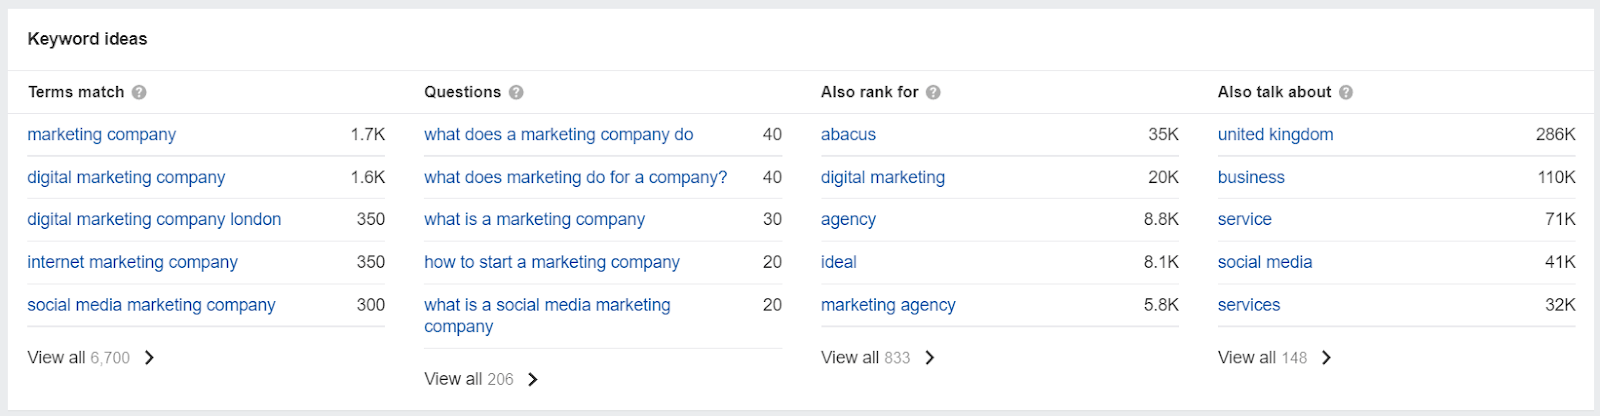Expand View all 206 questions
Image resolution: width=1600 pixels, height=416 pixels.
(x=482, y=379)
